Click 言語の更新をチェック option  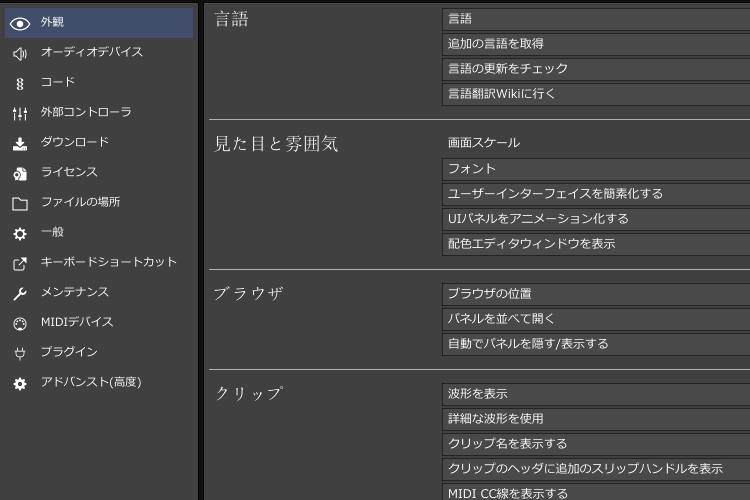[595, 69]
